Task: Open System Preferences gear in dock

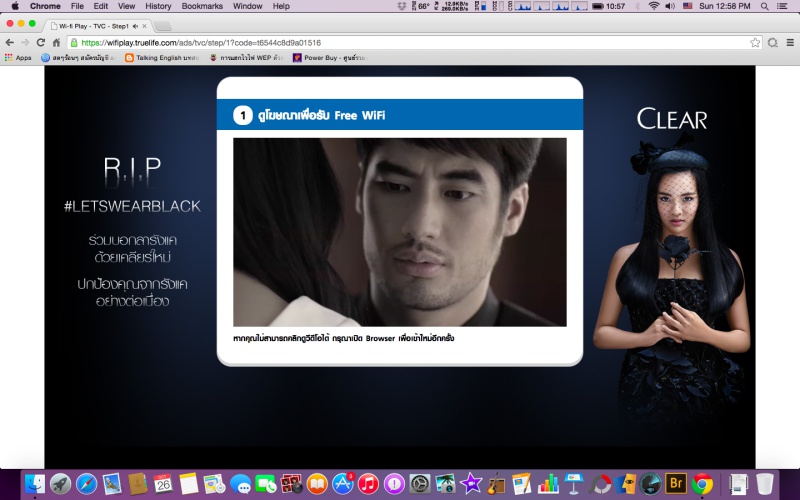Action: point(420,484)
